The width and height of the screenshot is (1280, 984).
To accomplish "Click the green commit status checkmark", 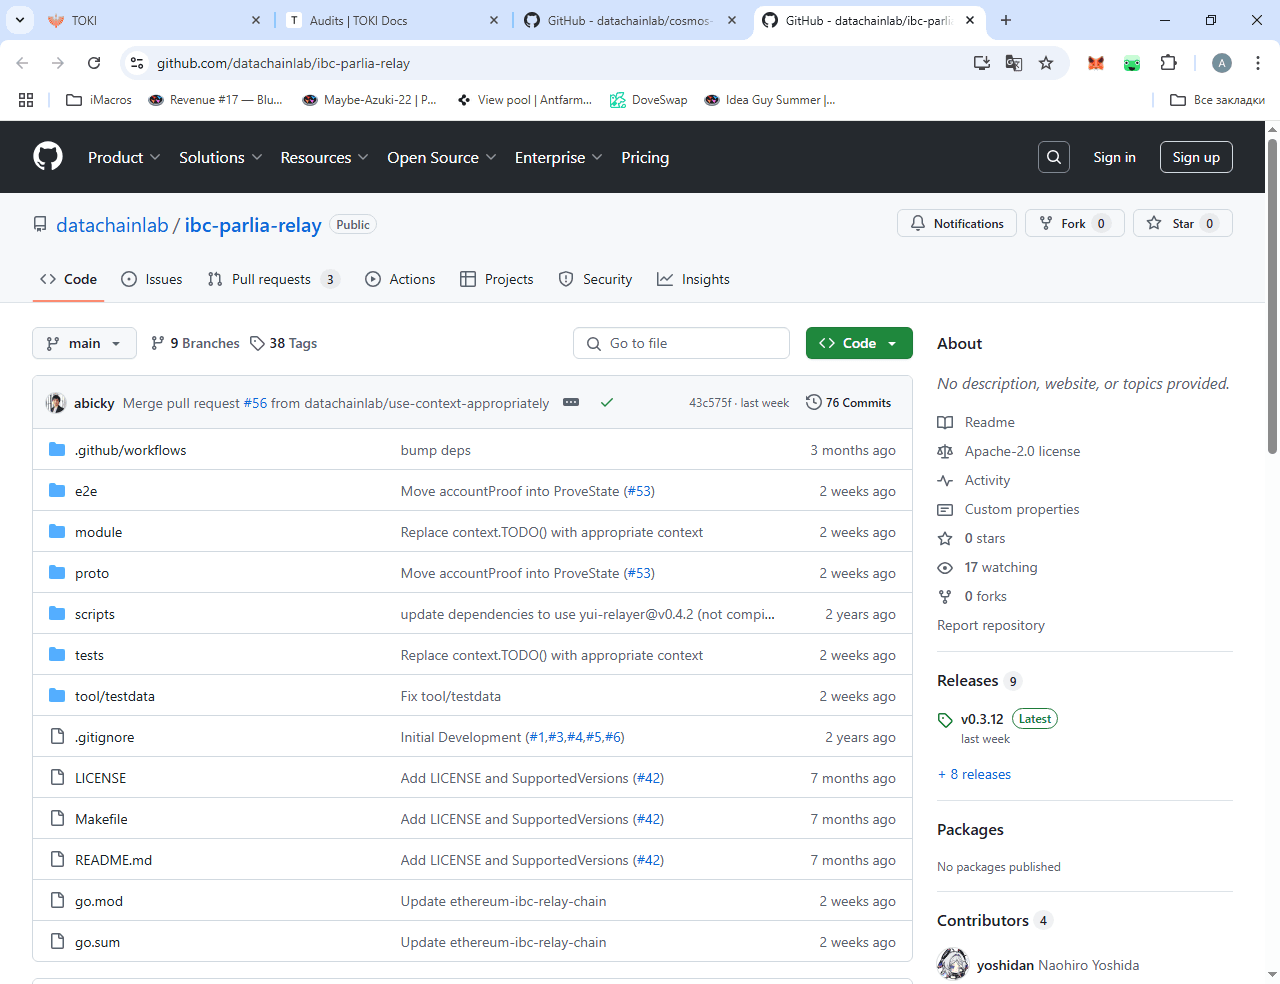I will tap(606, 402).
